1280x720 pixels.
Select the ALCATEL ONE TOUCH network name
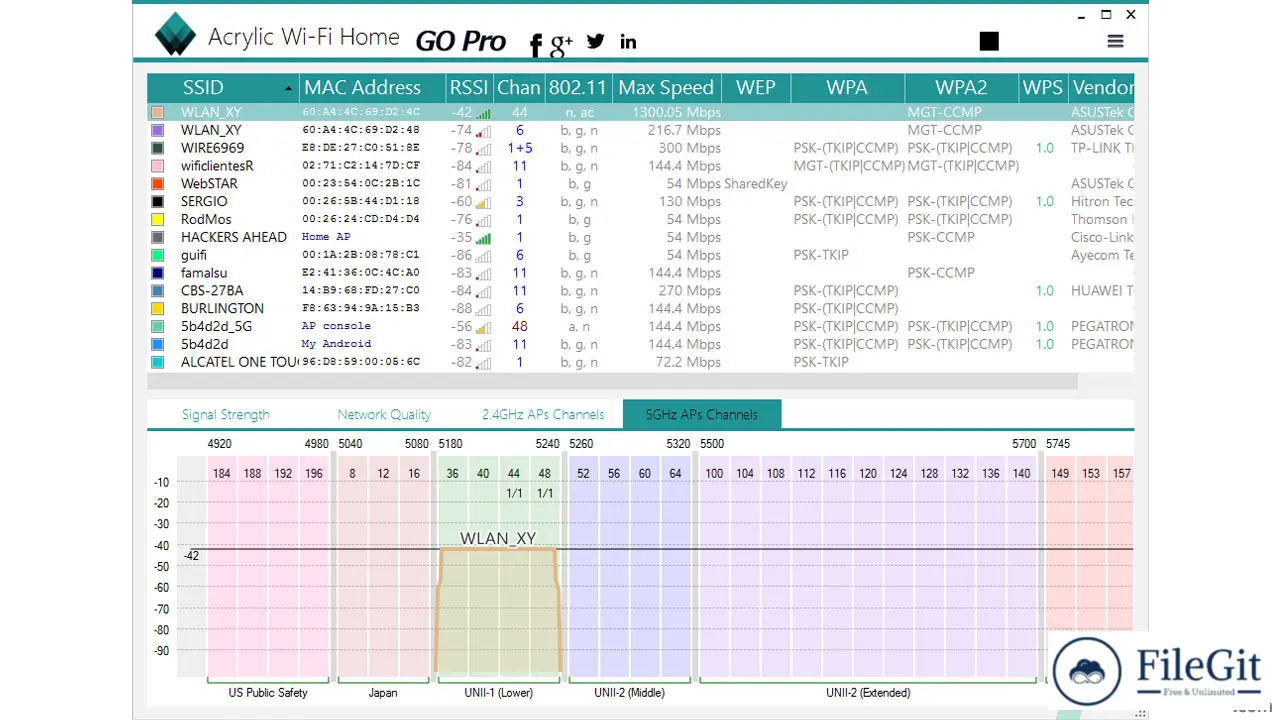239,362
